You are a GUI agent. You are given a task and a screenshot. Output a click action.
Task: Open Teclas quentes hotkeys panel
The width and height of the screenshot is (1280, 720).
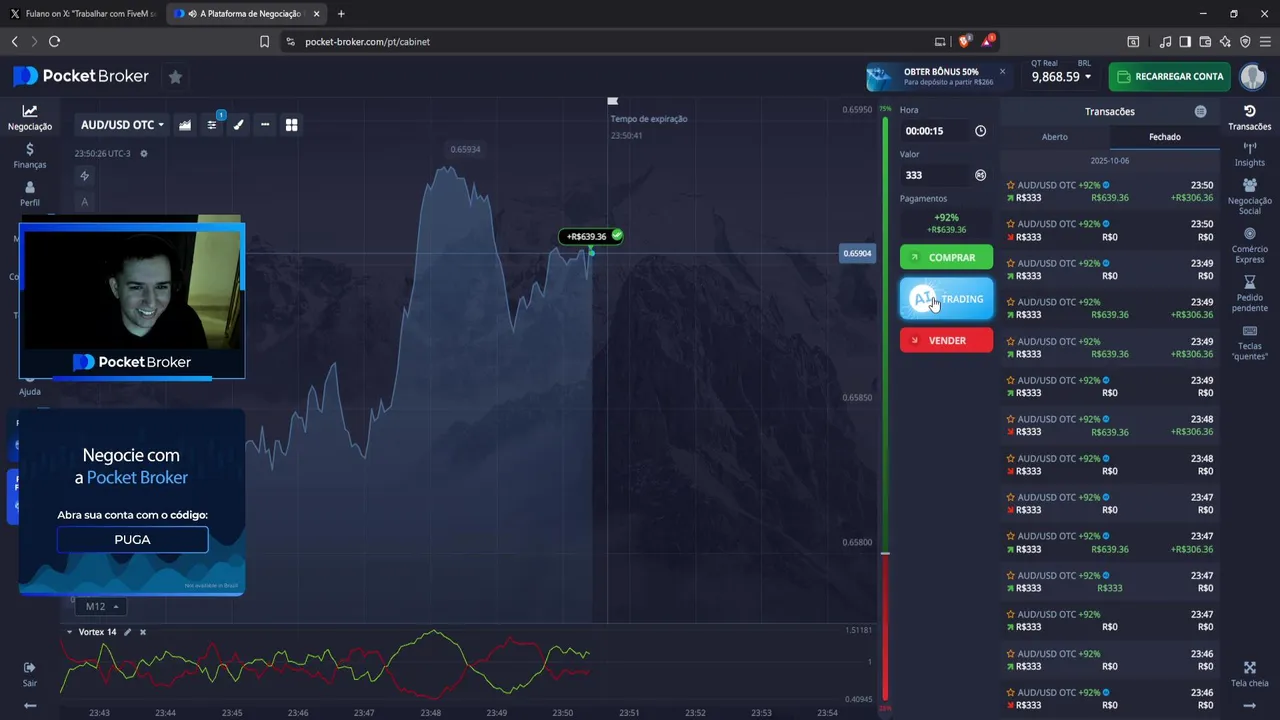(x=1249, y=342)
